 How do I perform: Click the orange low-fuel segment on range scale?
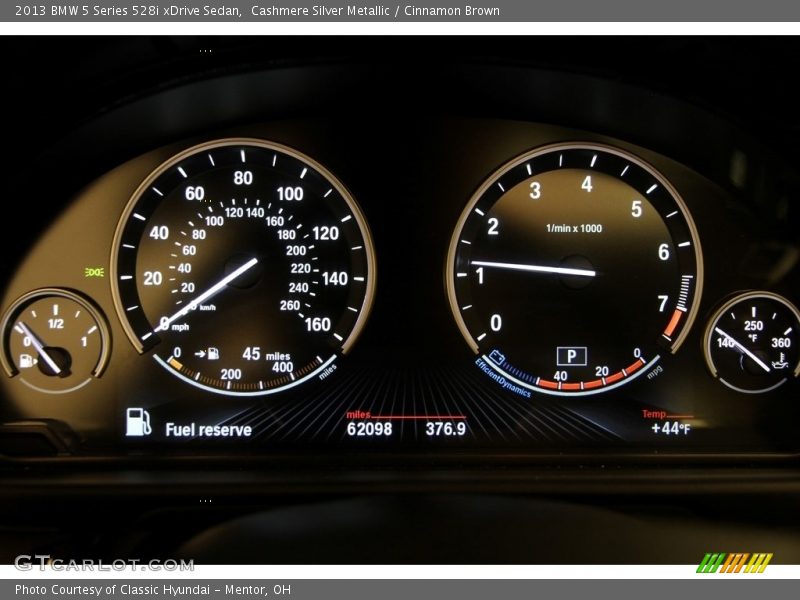(175, 364)
